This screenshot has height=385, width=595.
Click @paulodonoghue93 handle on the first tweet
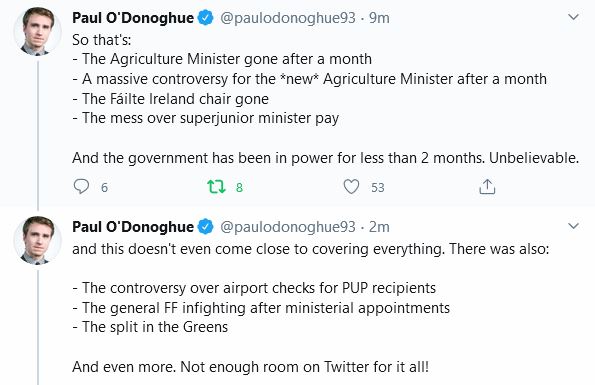pyautogui.click(x=288, y=18)
